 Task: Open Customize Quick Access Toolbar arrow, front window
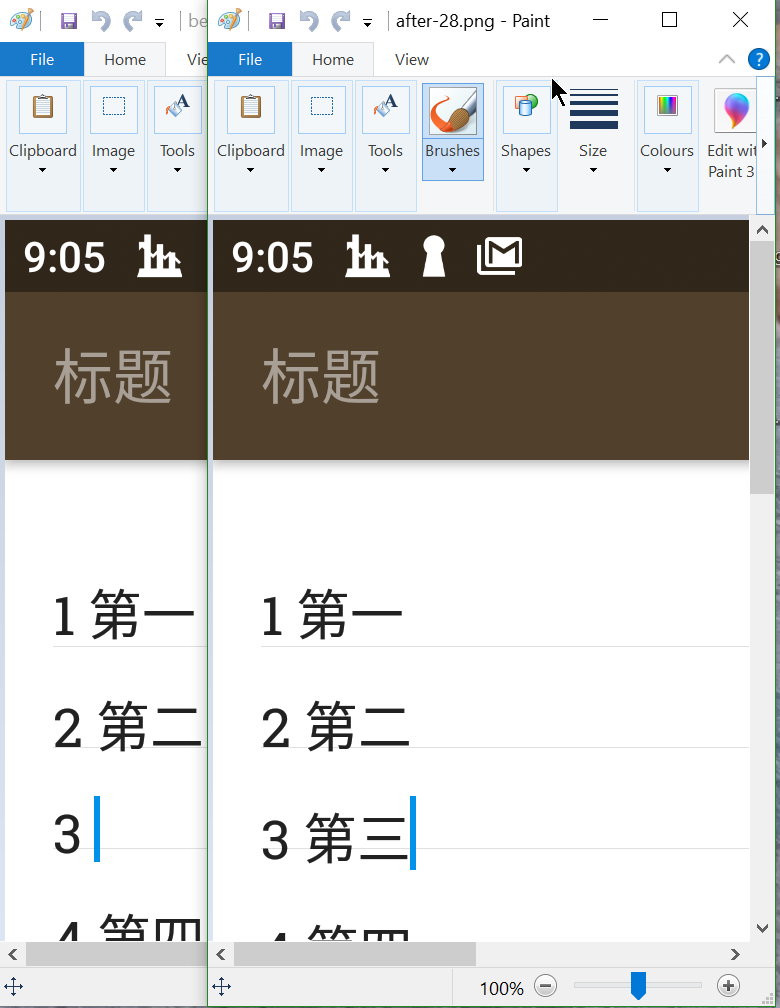[x=368, y=22]
